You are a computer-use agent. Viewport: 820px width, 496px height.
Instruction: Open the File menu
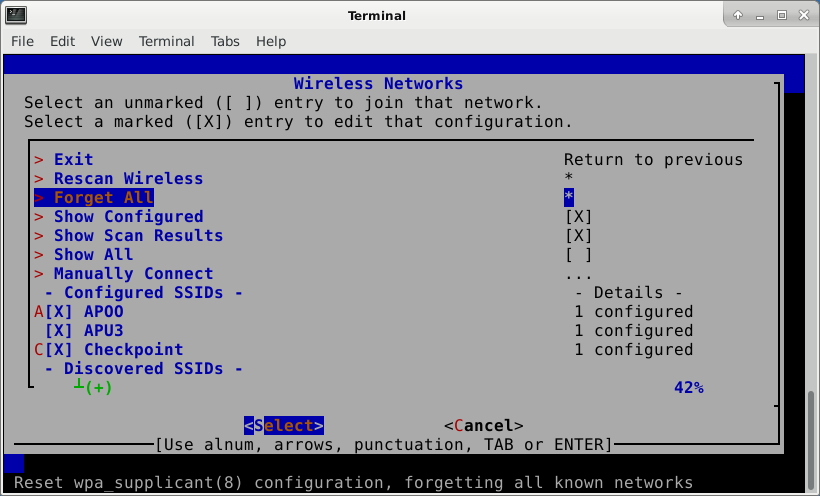(22, 41)
